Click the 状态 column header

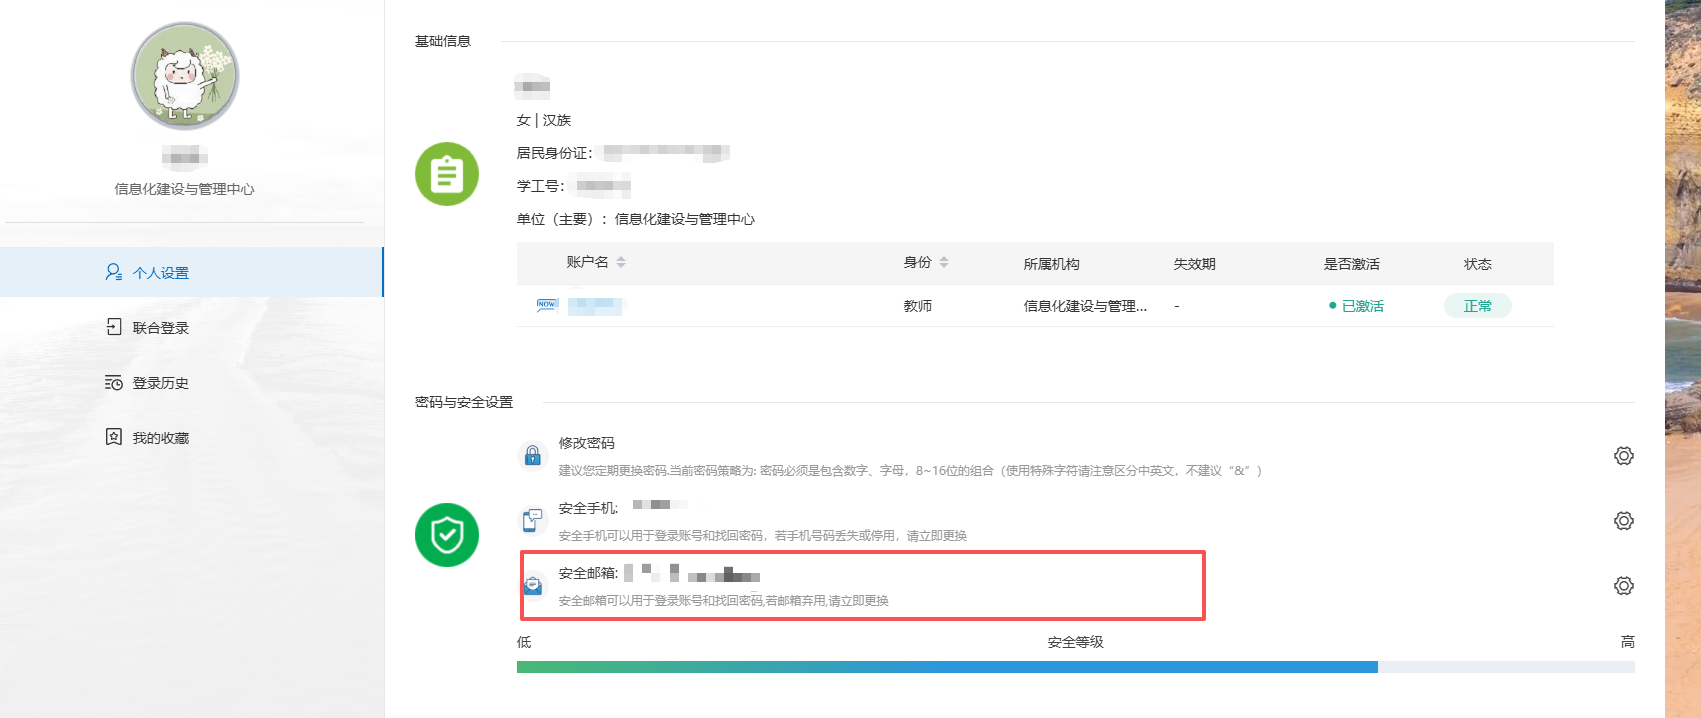pyautogui.click(x=1478, y=264)
